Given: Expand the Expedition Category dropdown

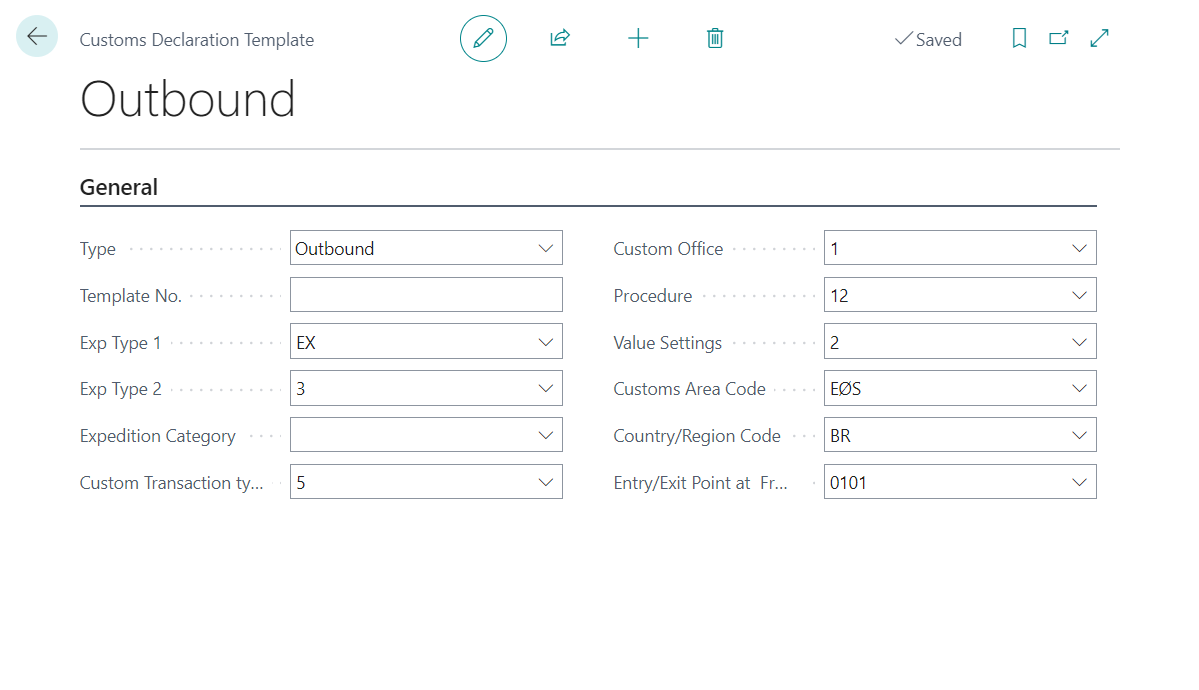Looking at the screenshot, I should (546, 435).
